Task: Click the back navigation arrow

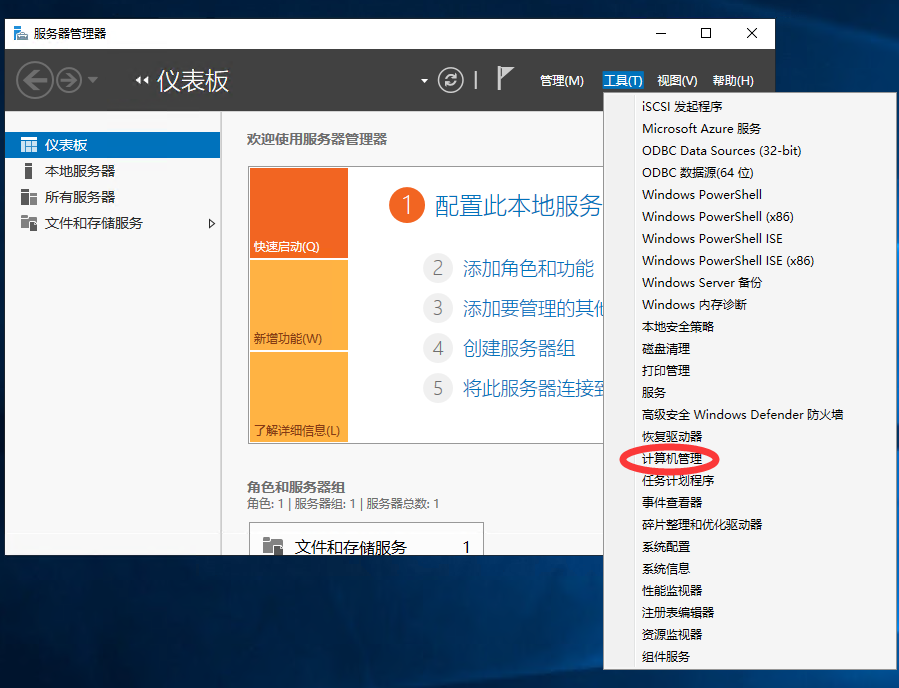Action: click(x=34, y=80)
